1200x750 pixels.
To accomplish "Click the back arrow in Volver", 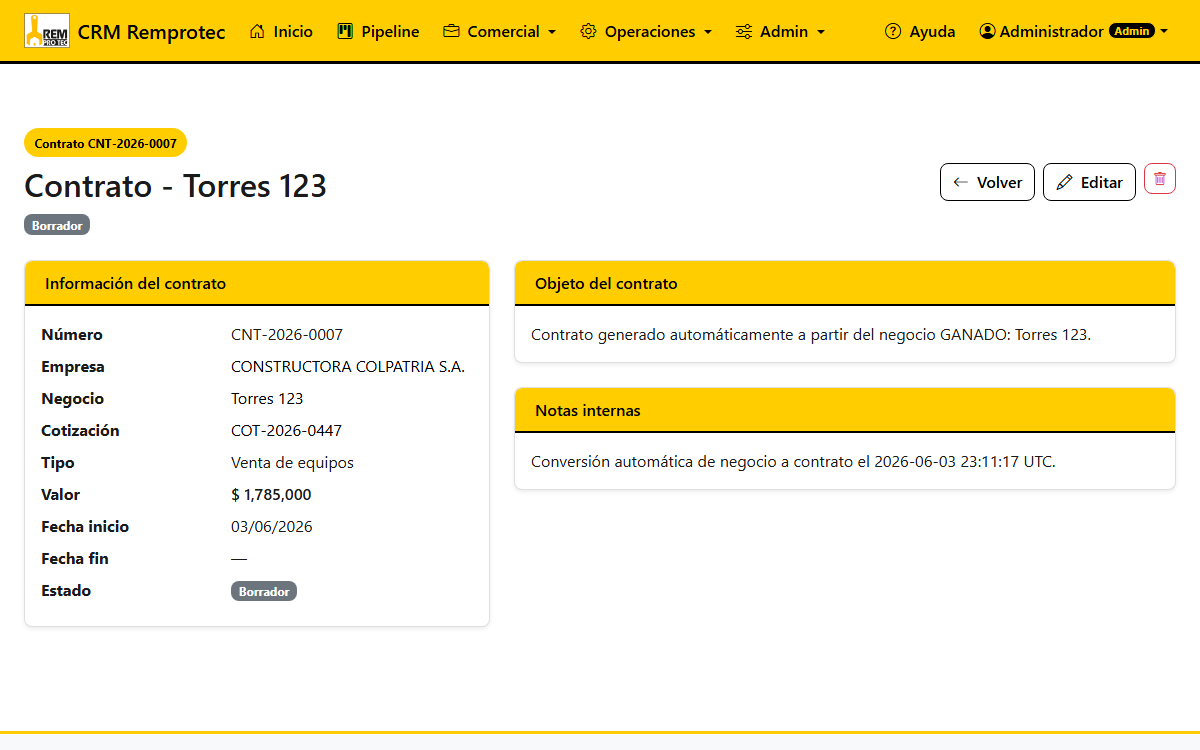I will point(961,182).
